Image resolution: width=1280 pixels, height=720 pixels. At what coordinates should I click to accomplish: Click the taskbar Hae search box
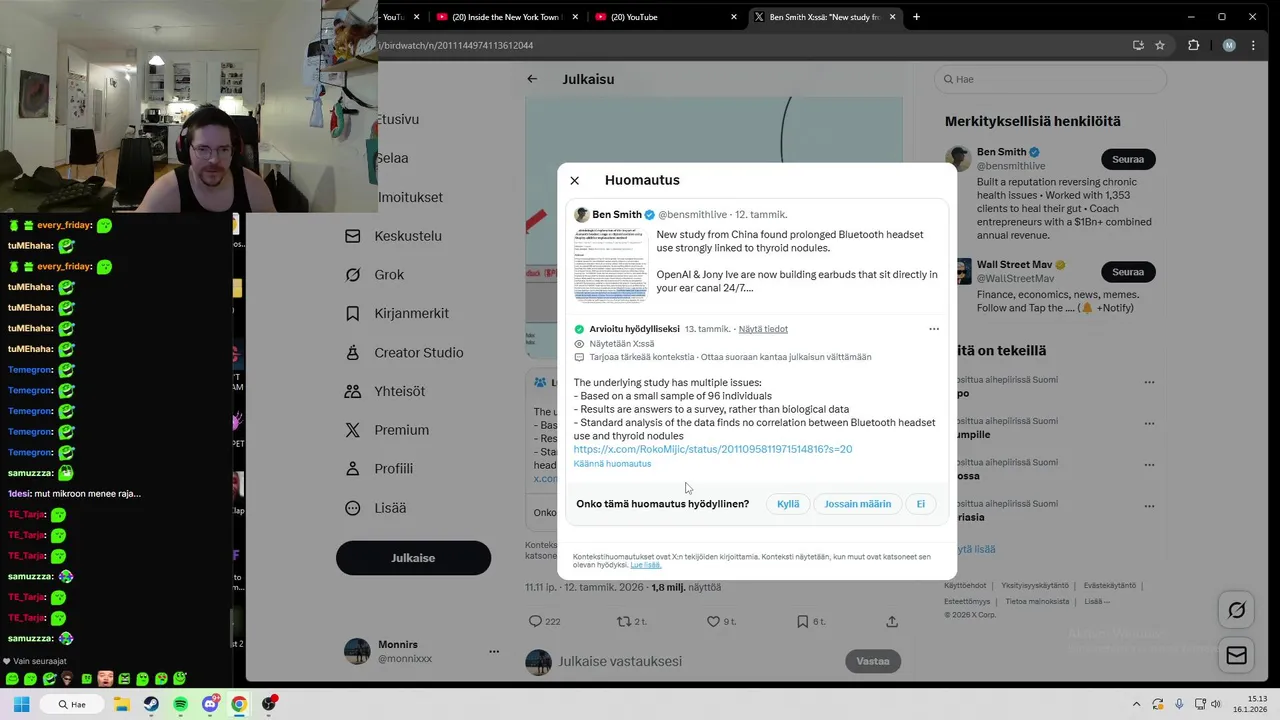point(72,704)
